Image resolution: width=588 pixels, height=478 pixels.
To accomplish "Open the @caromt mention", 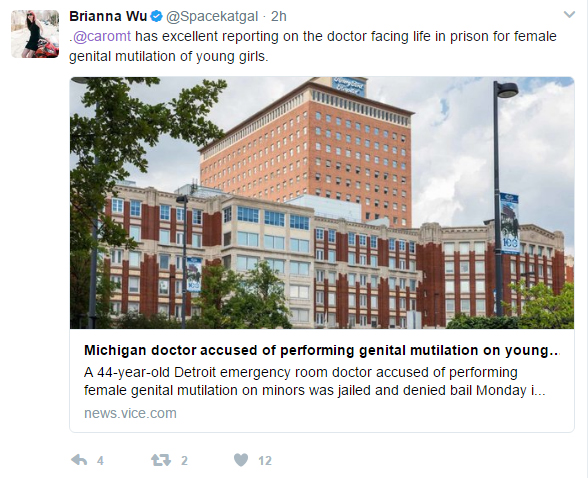I will coord(102,36).
